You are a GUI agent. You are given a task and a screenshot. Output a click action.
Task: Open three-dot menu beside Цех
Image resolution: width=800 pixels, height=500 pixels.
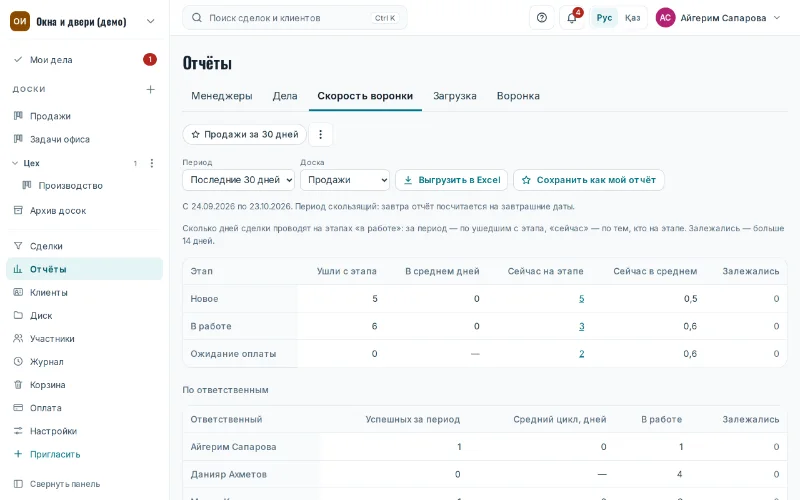152,163
